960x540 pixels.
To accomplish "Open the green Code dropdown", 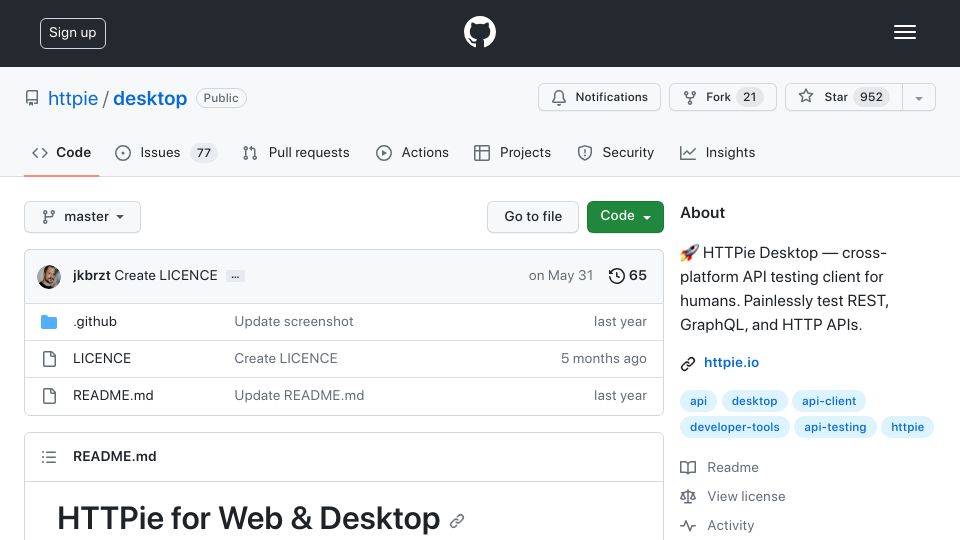I will tap(625, 217).
